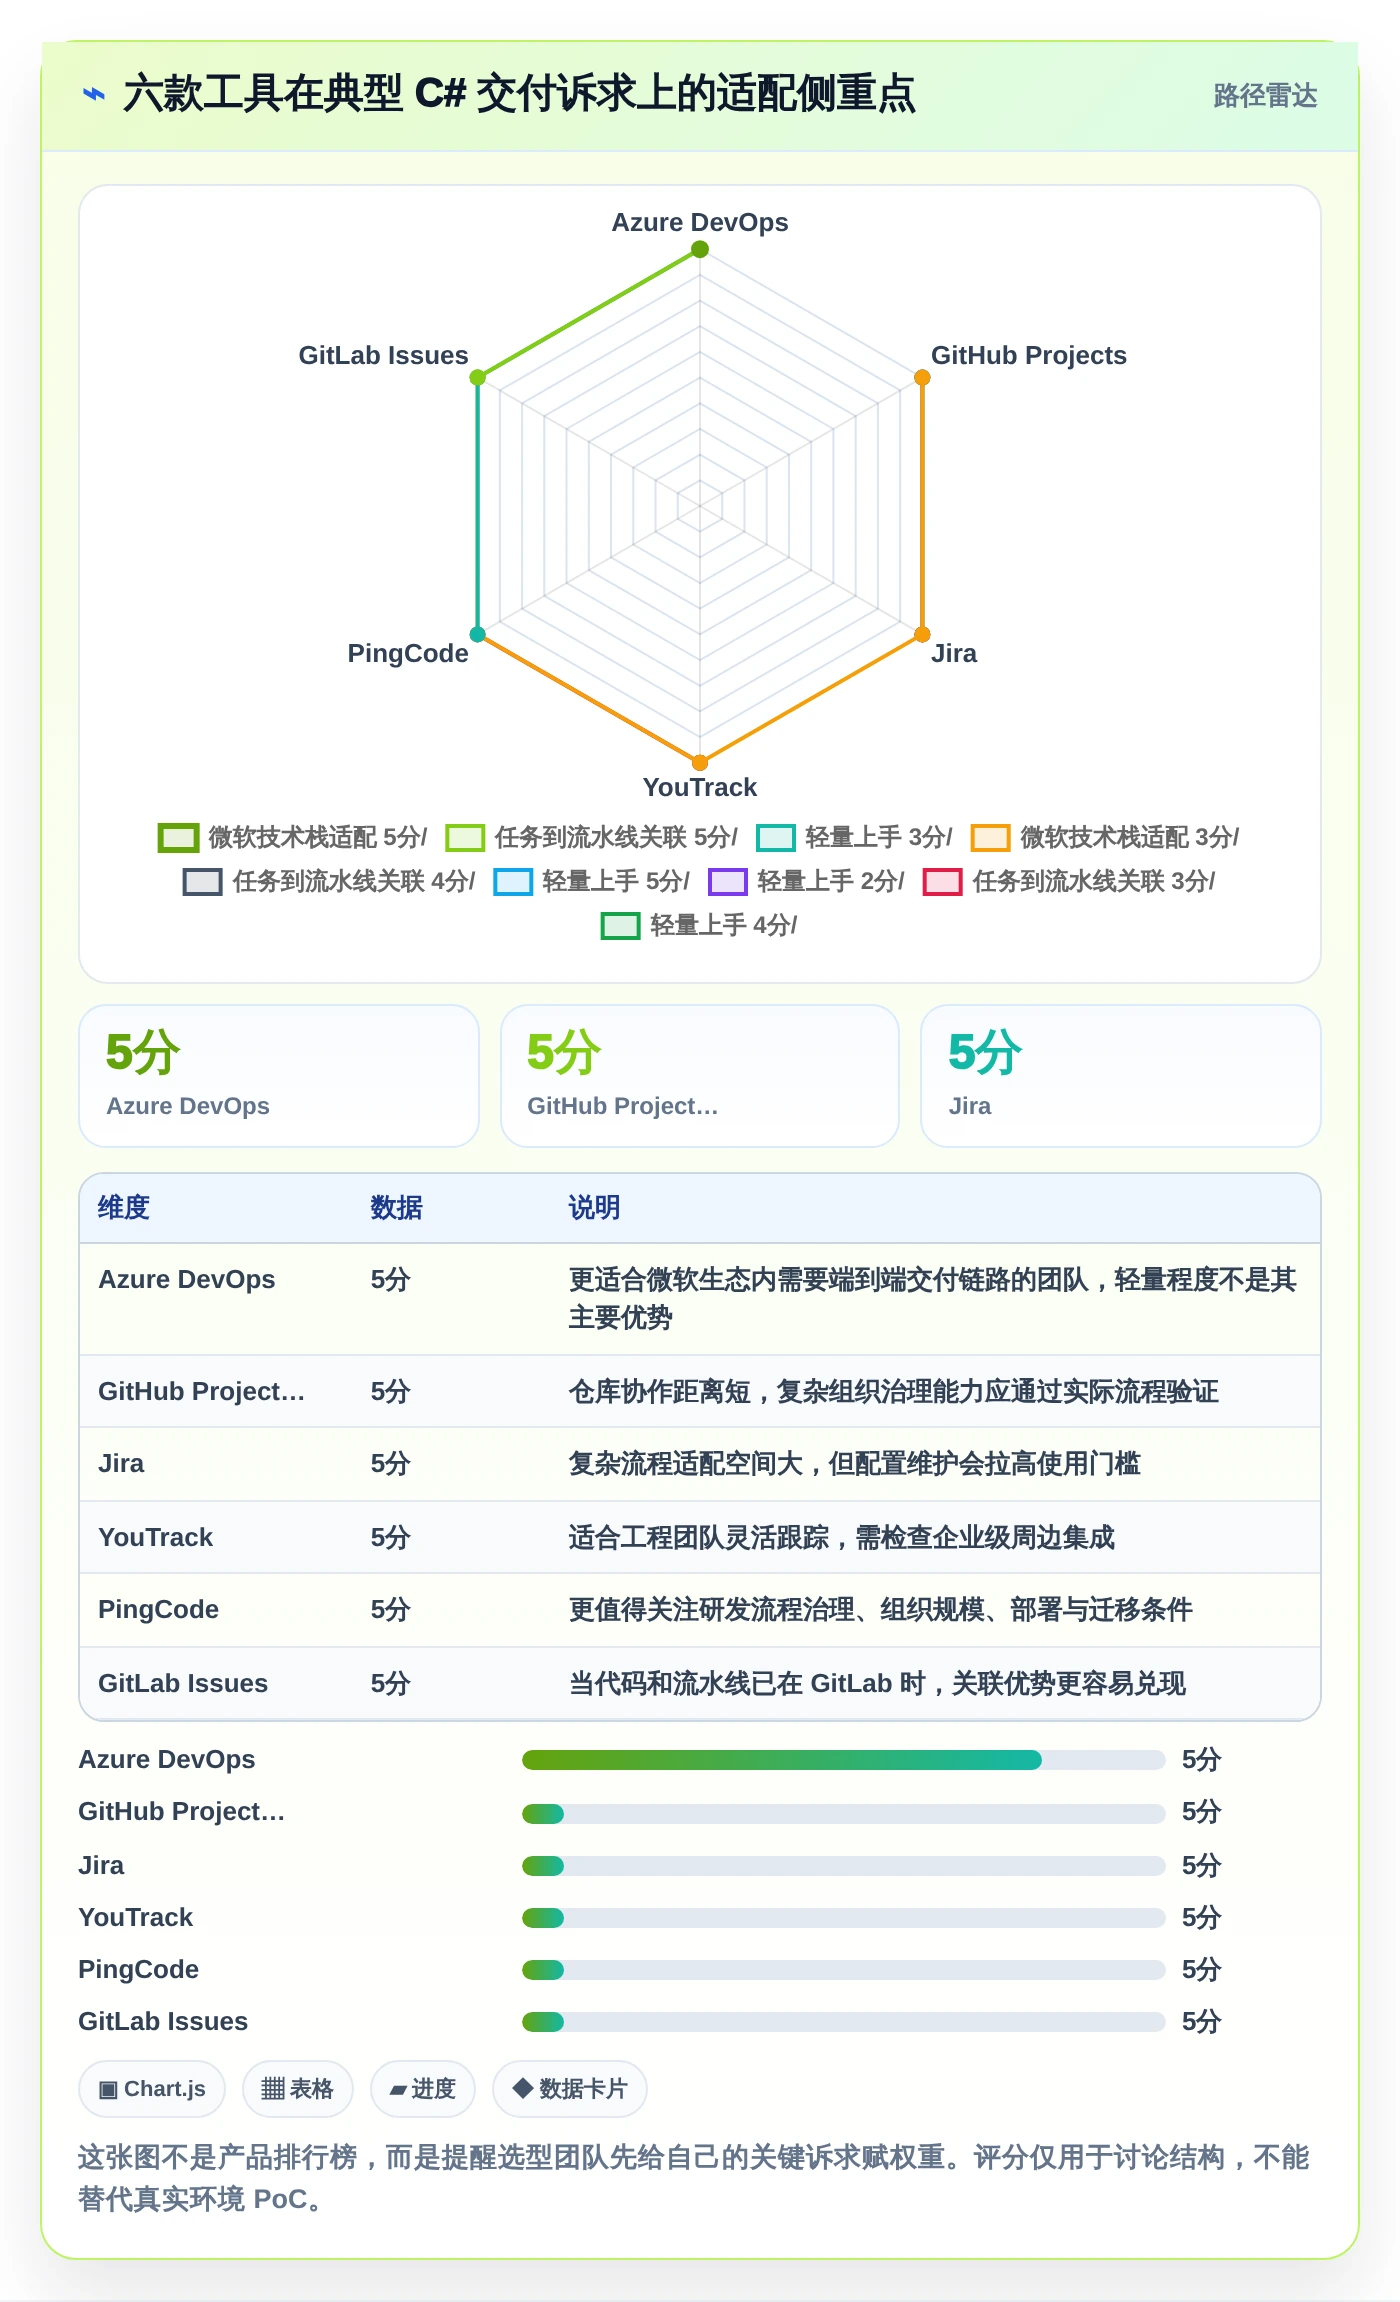Click the Azure DevOps progress bar
The image size is (1400, 2302).
click(843, 1760)
